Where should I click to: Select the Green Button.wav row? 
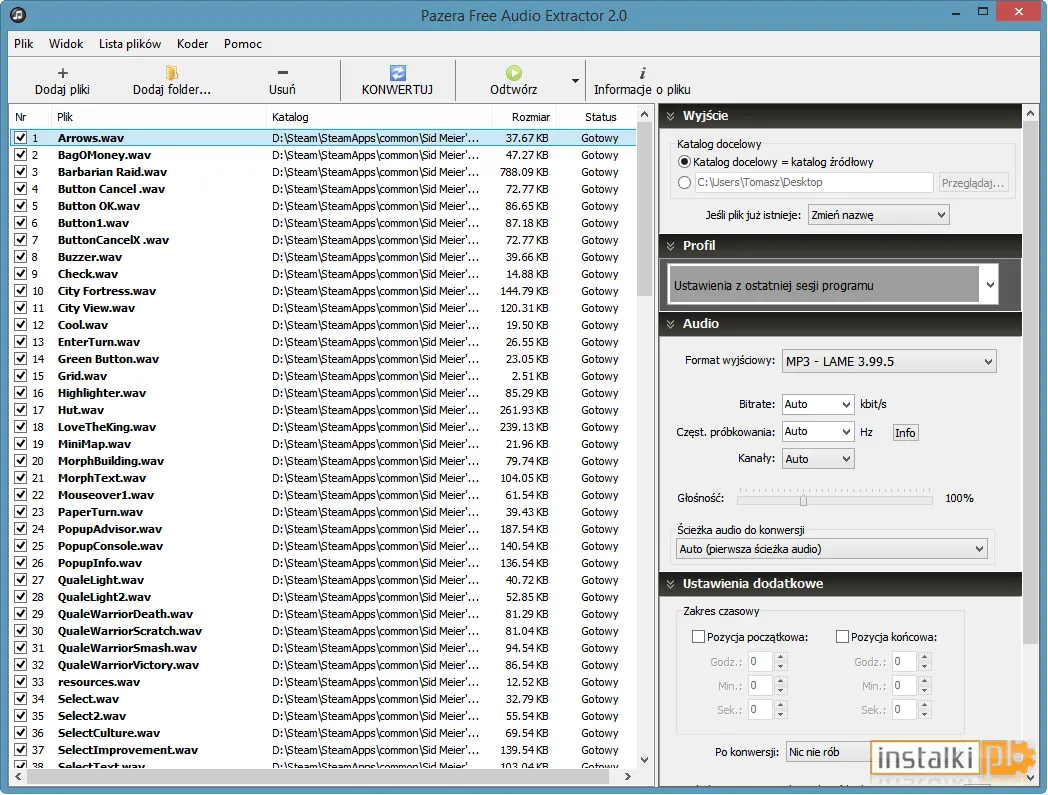[x=323, y=359]
